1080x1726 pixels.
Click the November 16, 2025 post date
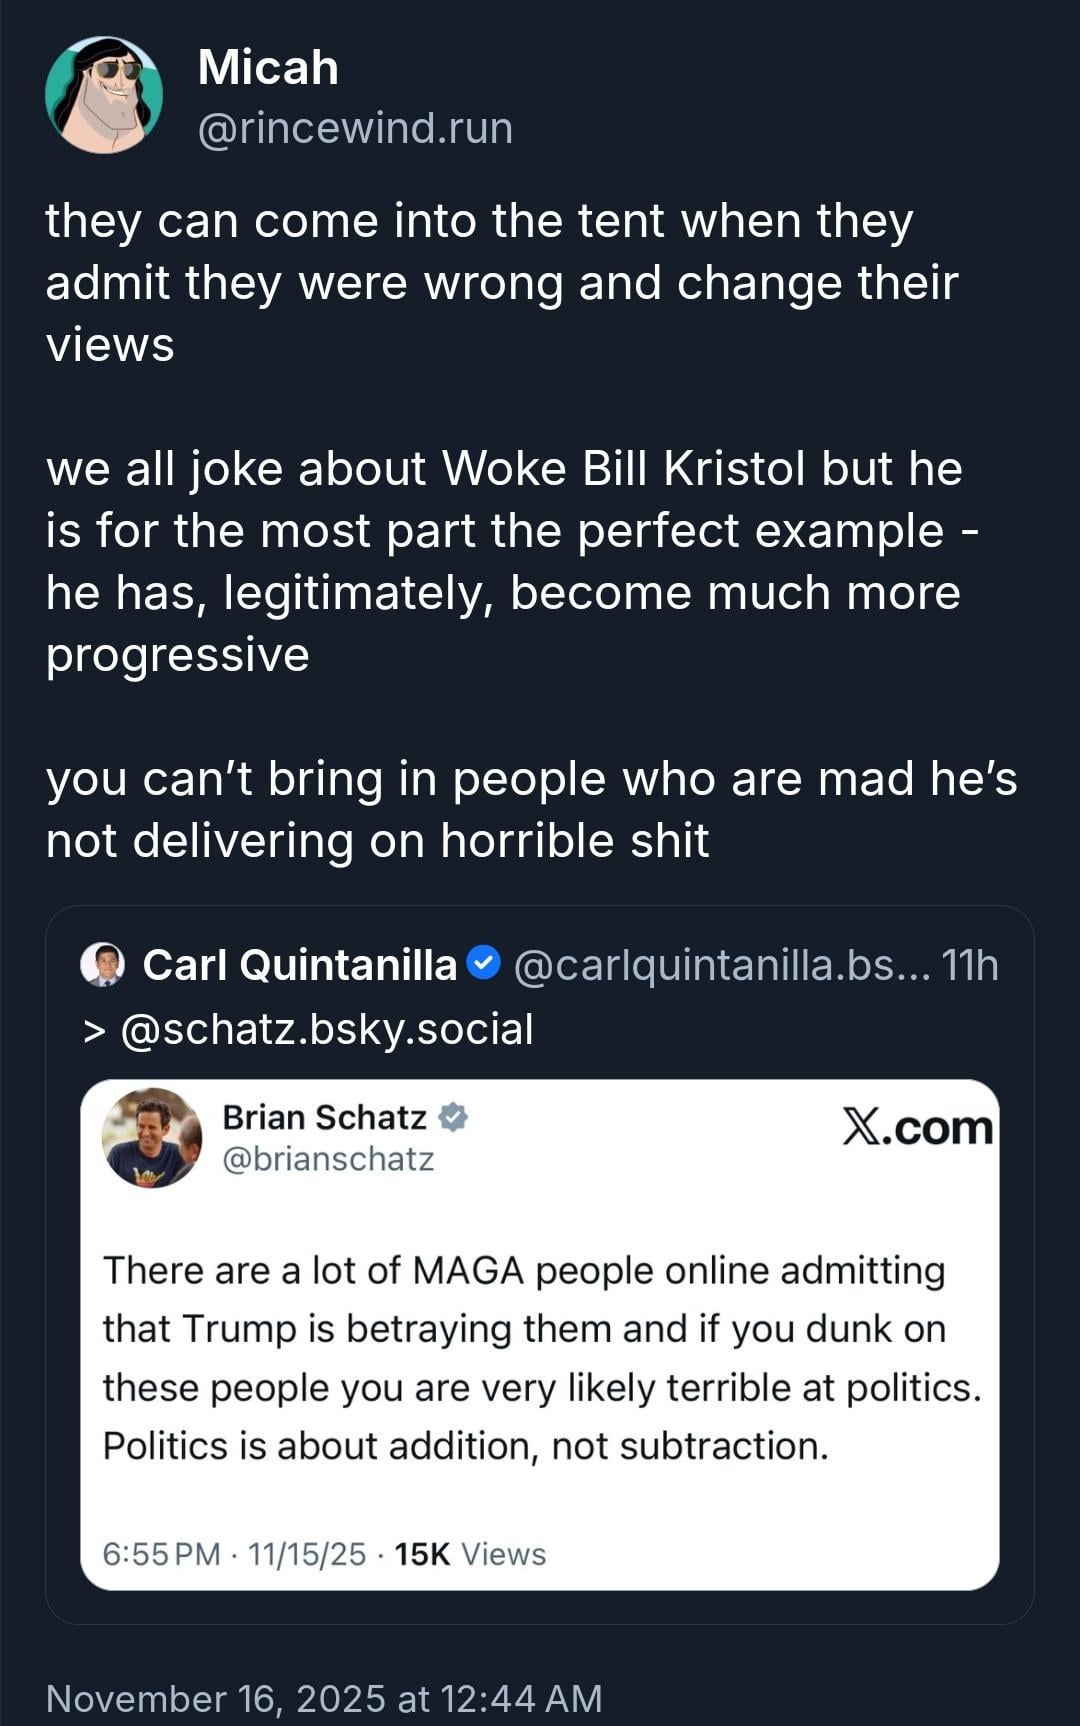point(324,1699)
